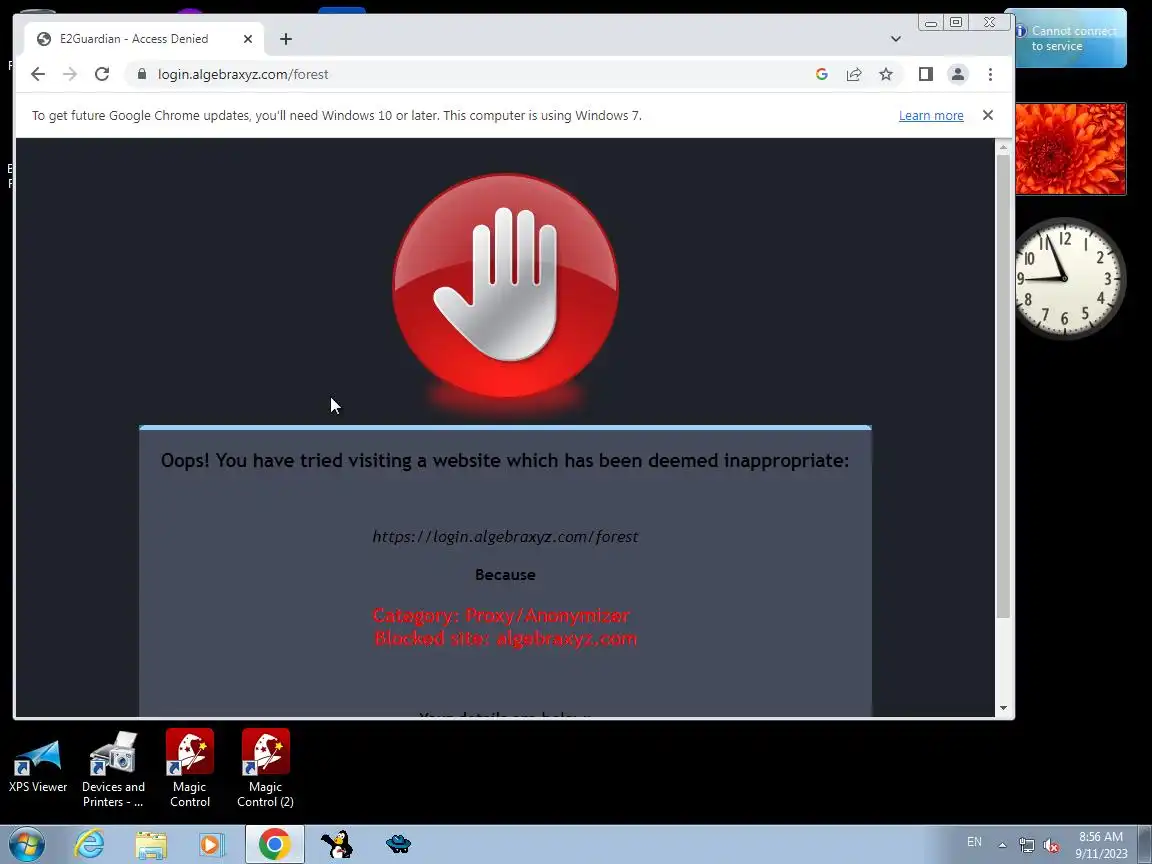
Task: Open the Chrome three-dot menu
Action: point(990,74)
